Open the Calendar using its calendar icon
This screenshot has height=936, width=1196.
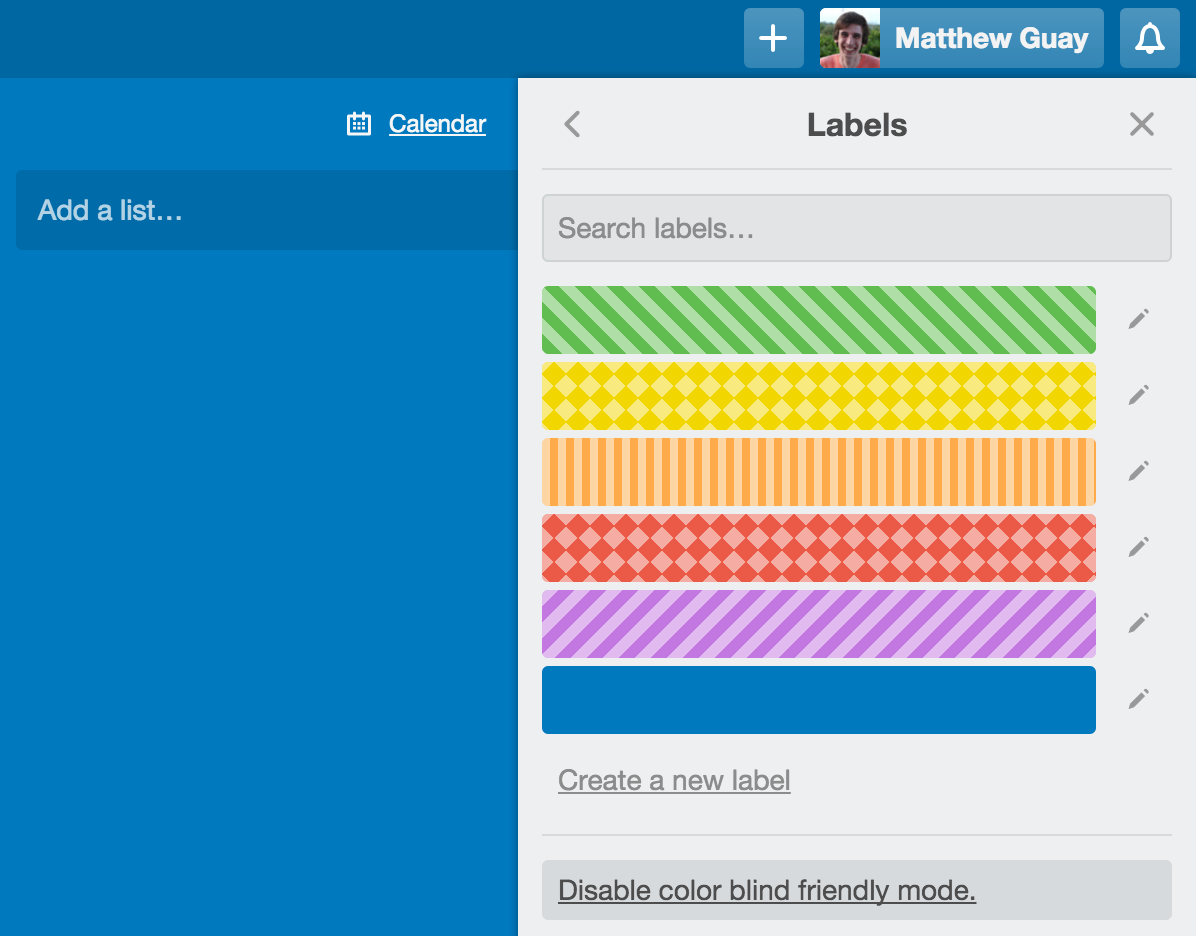tap(359, 123)
